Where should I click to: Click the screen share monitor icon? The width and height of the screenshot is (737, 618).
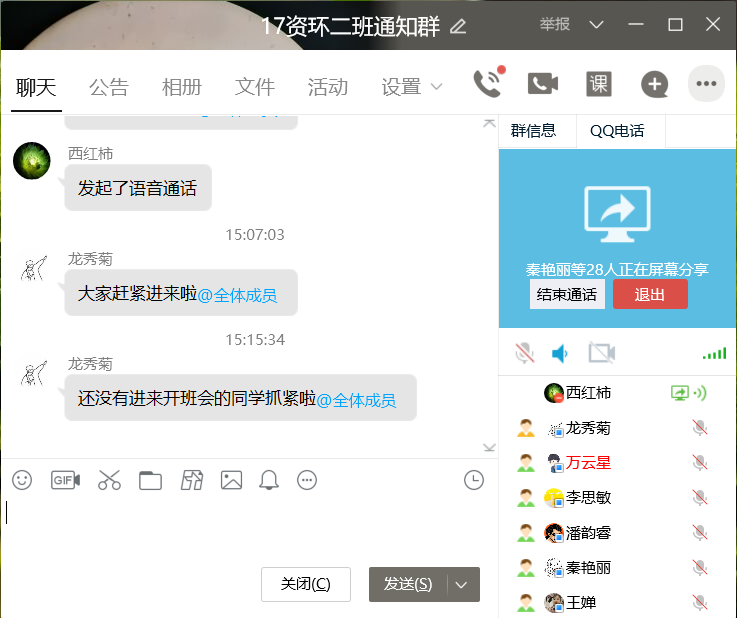(617, 214)
